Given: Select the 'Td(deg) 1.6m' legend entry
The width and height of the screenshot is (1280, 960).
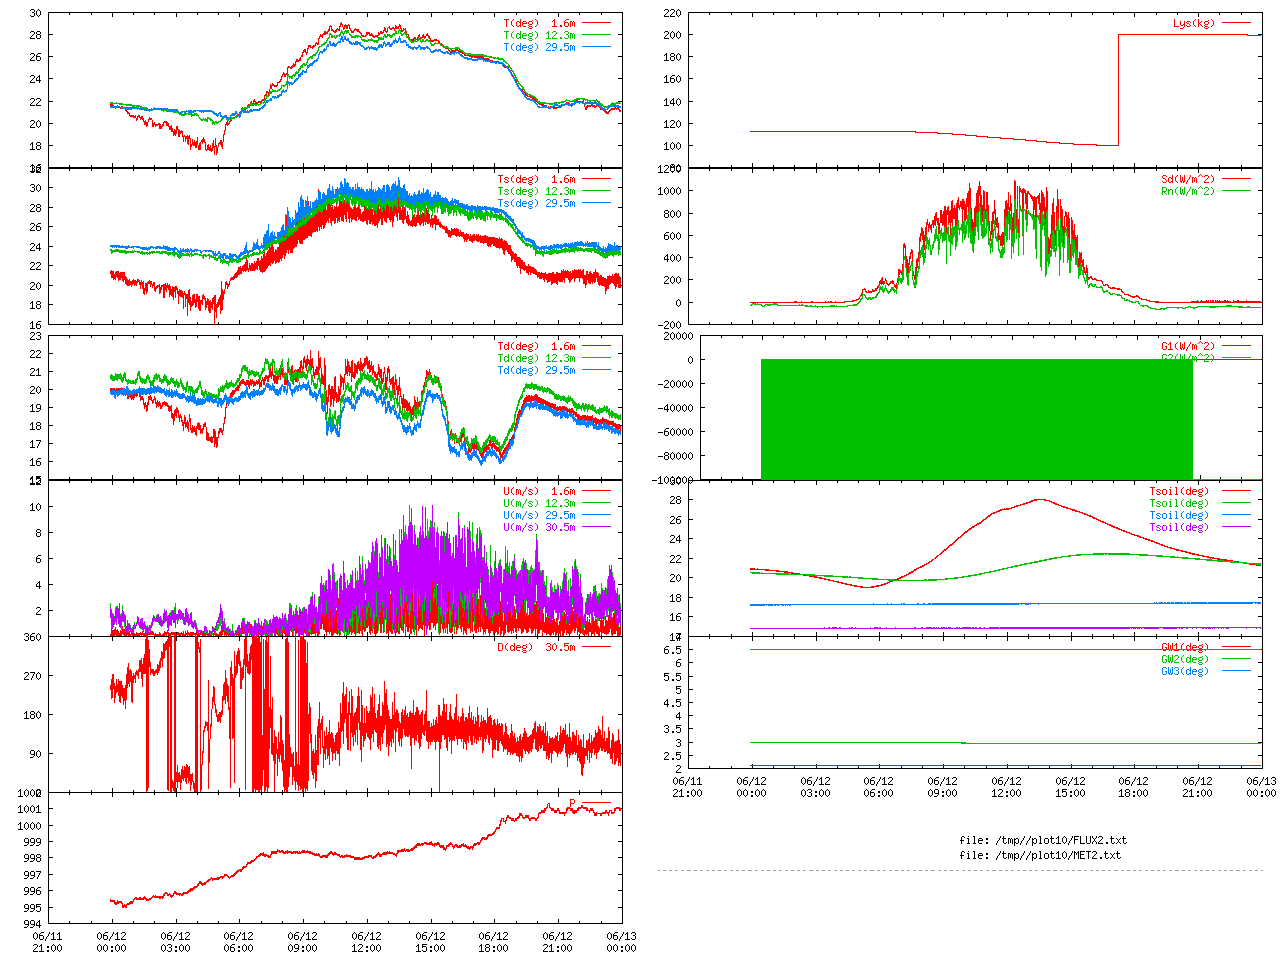Looking at the screenshot, I should click(x=536, y=346).
